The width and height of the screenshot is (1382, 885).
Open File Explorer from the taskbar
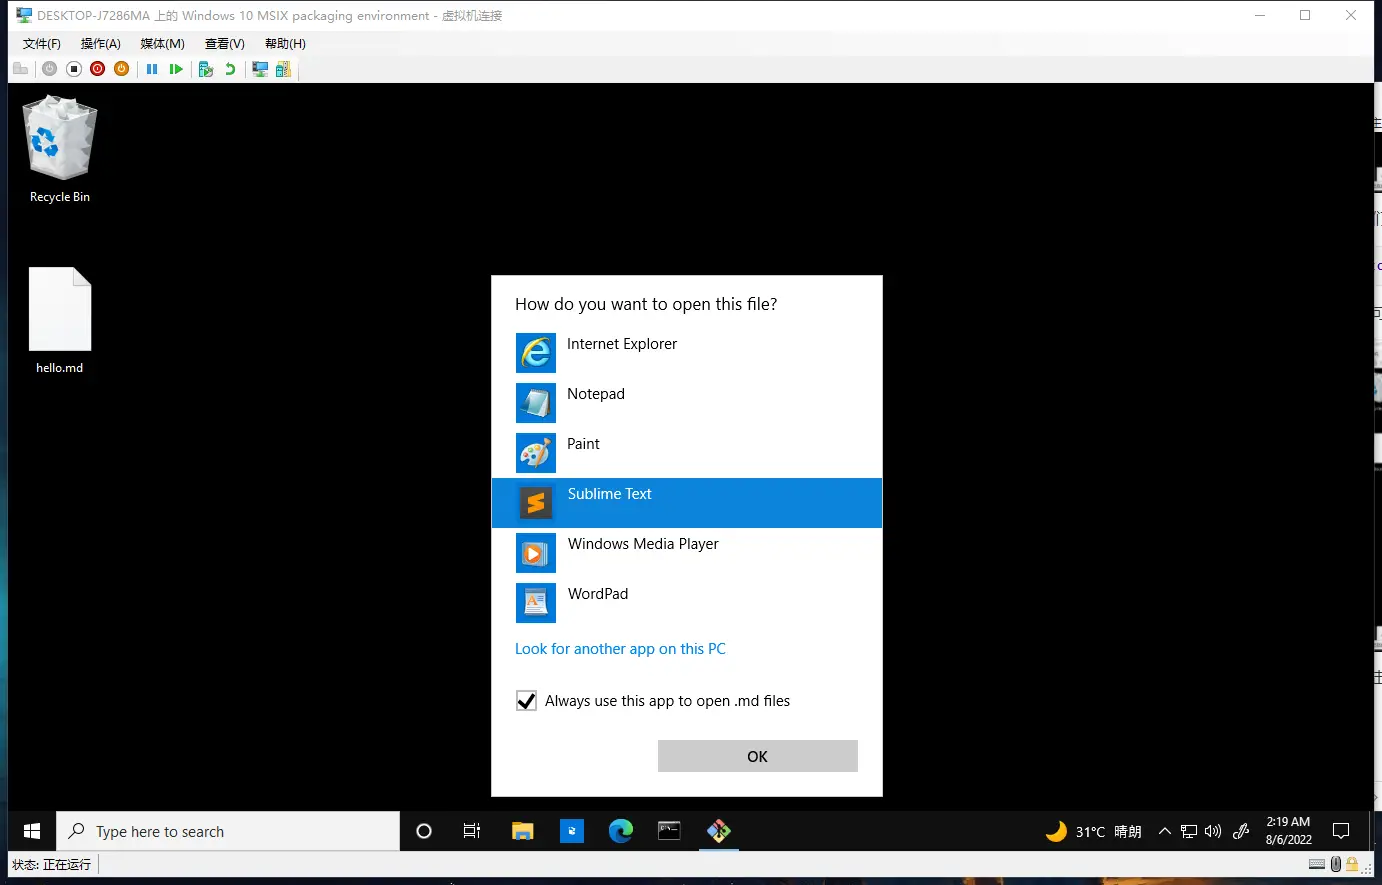(522, 831)
